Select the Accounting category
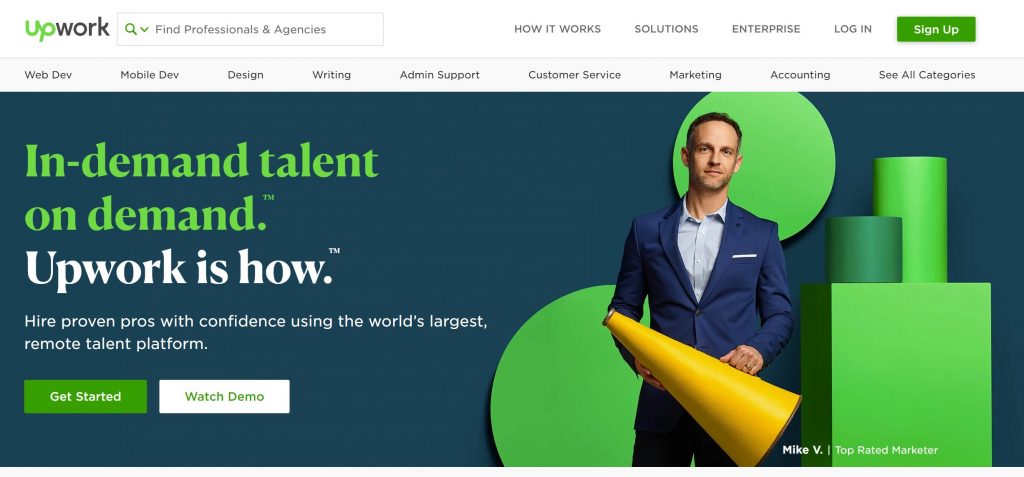 click(800, 75)
